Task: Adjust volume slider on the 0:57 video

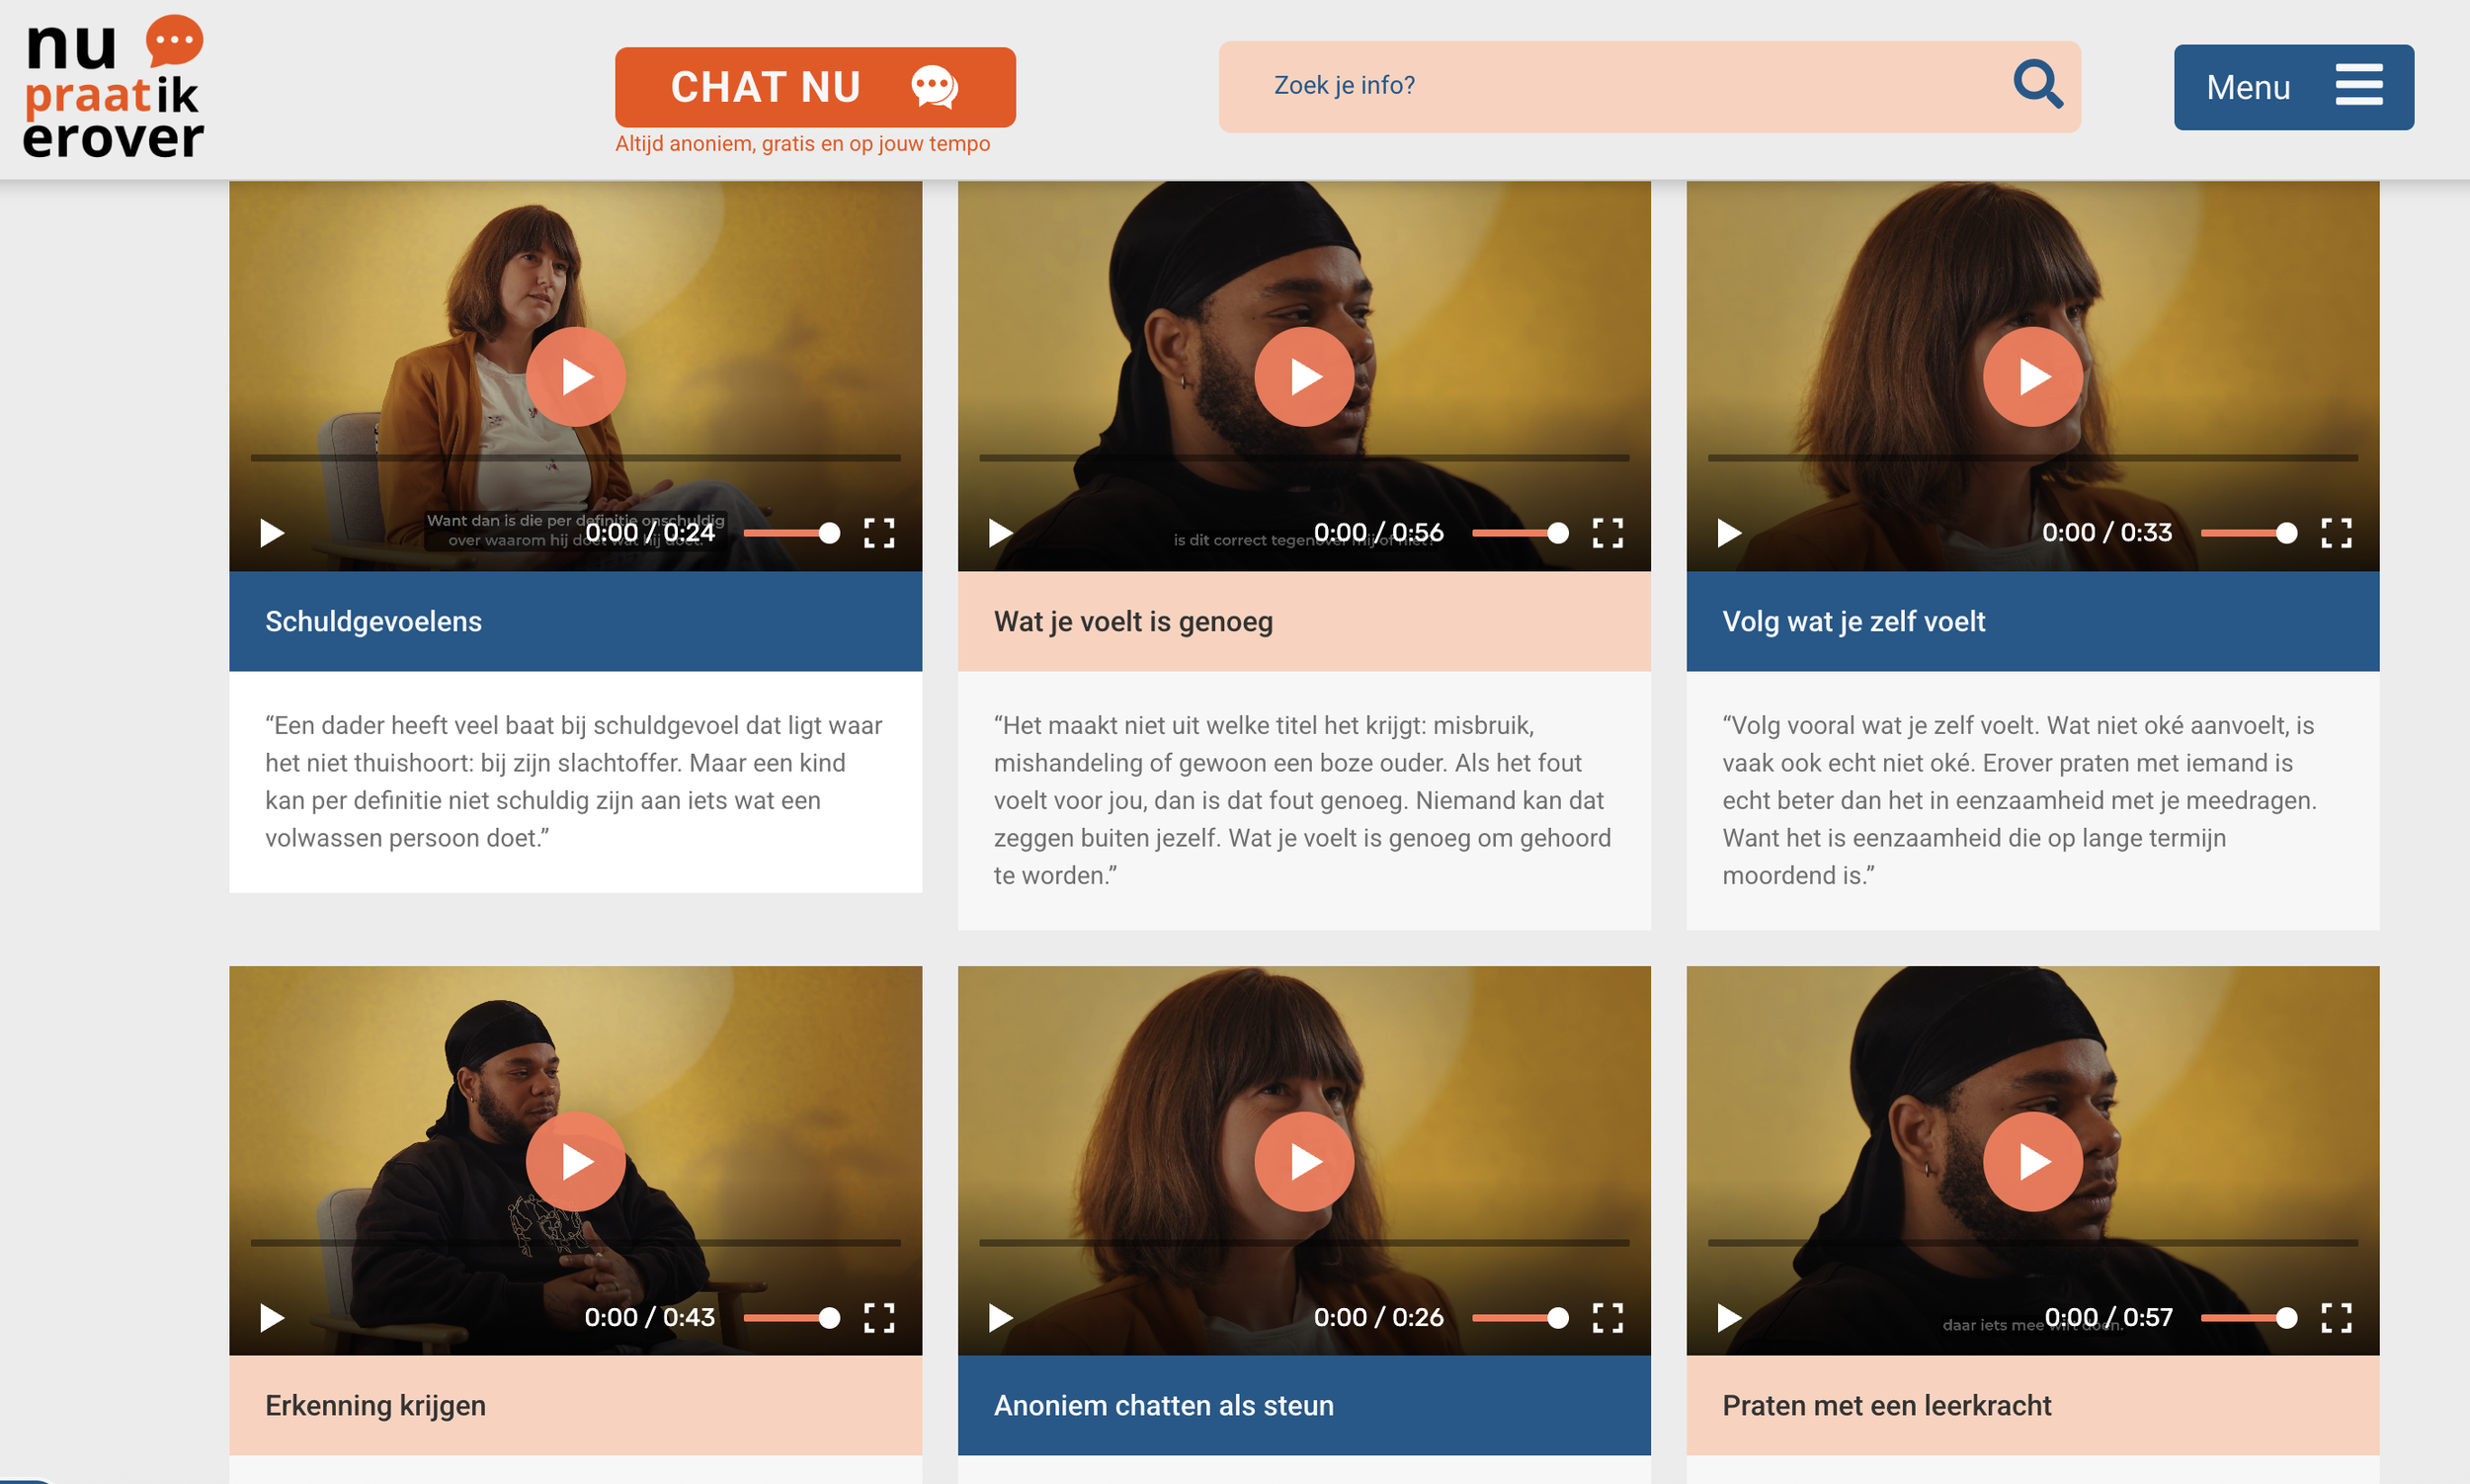Action: coord(2248,1317)
